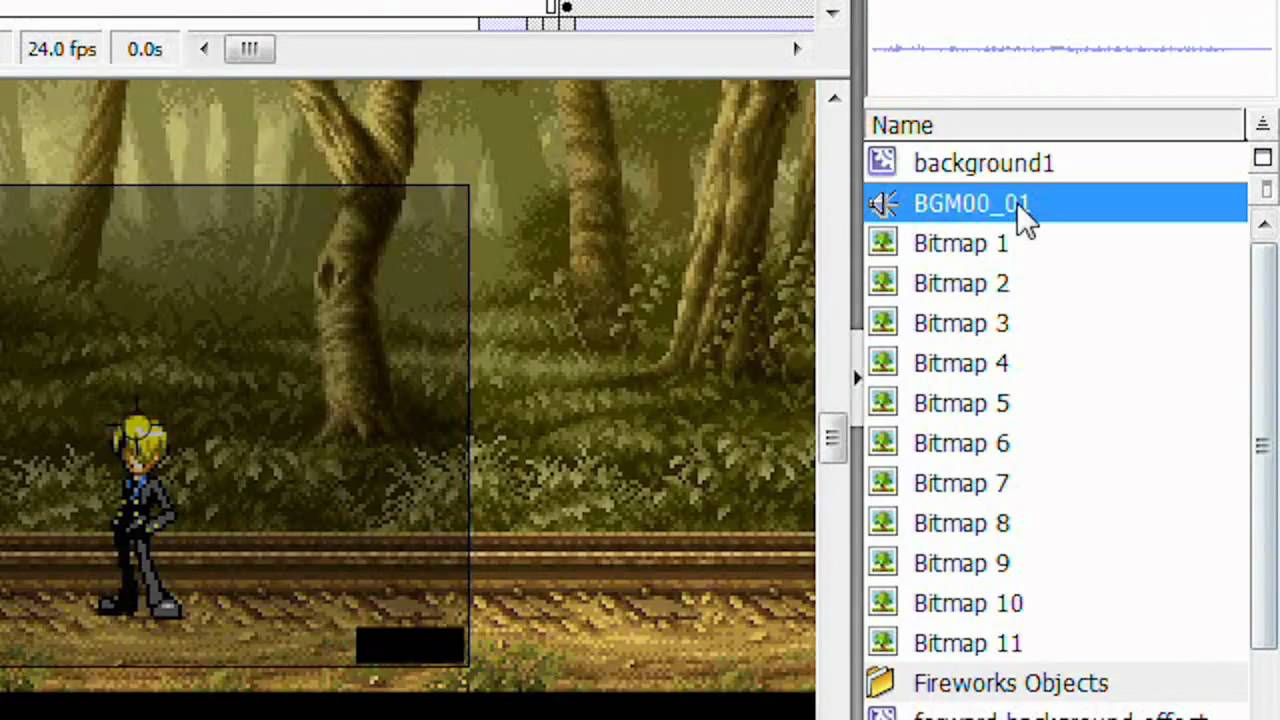
Task: Select the 'Bitmap 8' library item
Action: [x=1056, y=523]
